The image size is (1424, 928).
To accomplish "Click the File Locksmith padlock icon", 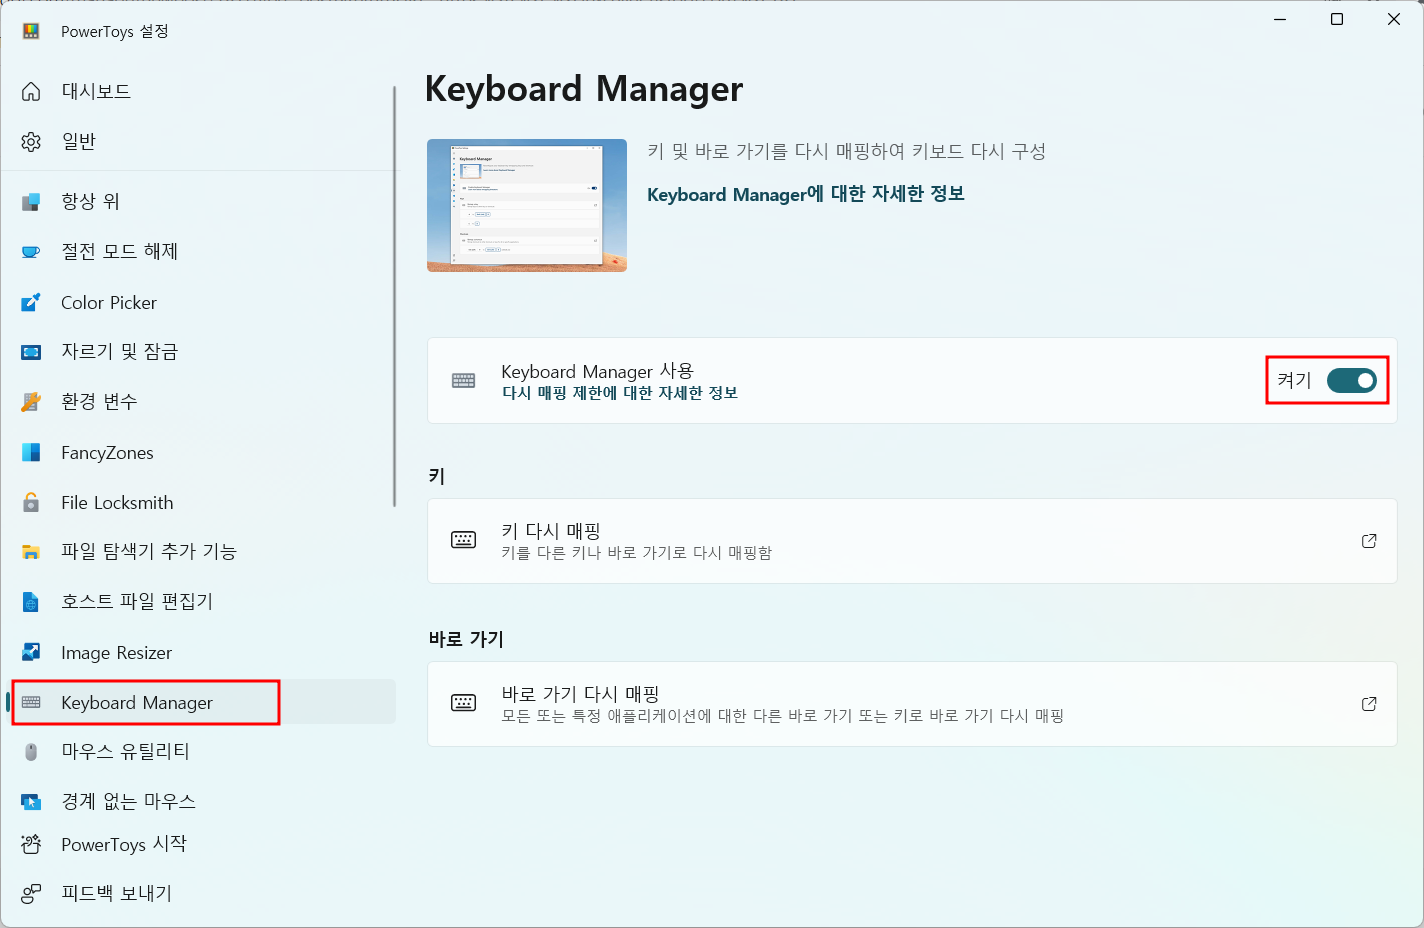I will tap(31, 502).
